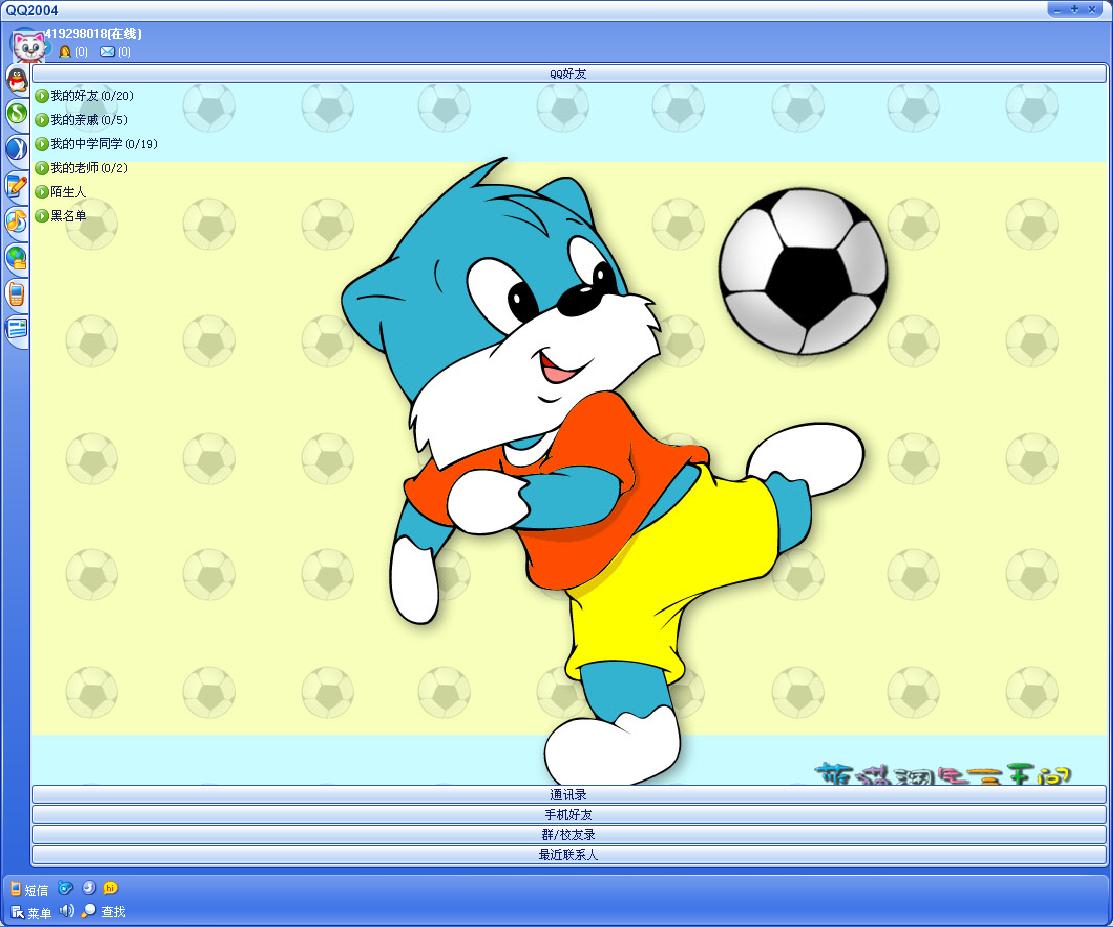This screenshot has width=1113, height=927.
Task: Open the bell system messages icon
Action: 65,52
